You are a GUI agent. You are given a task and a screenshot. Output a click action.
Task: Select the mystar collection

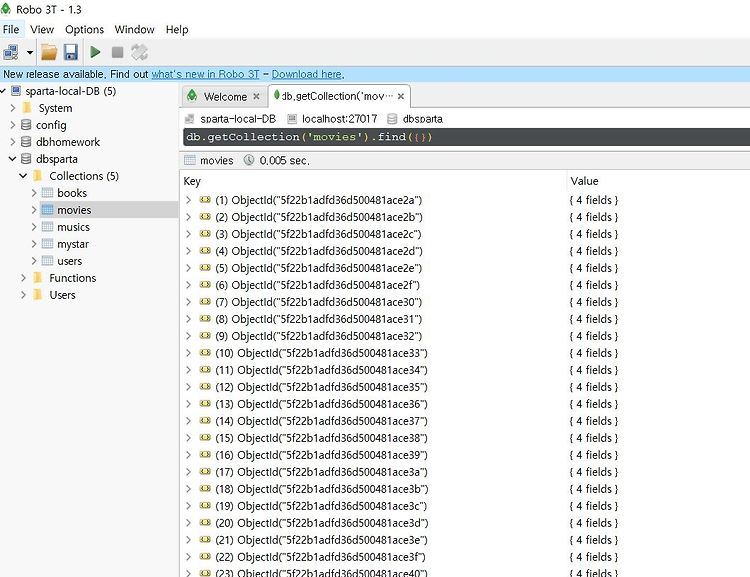[x=73, y=244]
